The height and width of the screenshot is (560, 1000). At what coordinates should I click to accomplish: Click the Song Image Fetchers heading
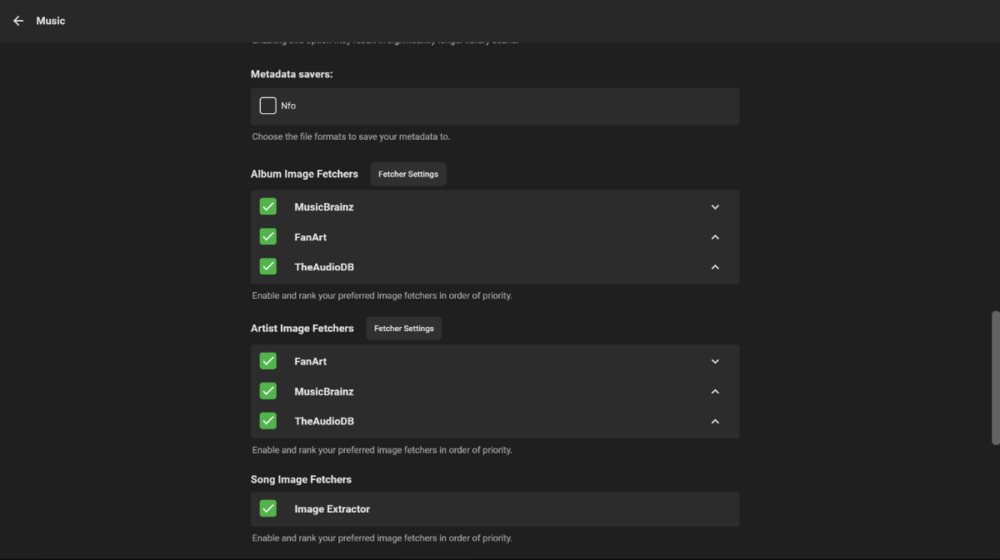(301, 480)
